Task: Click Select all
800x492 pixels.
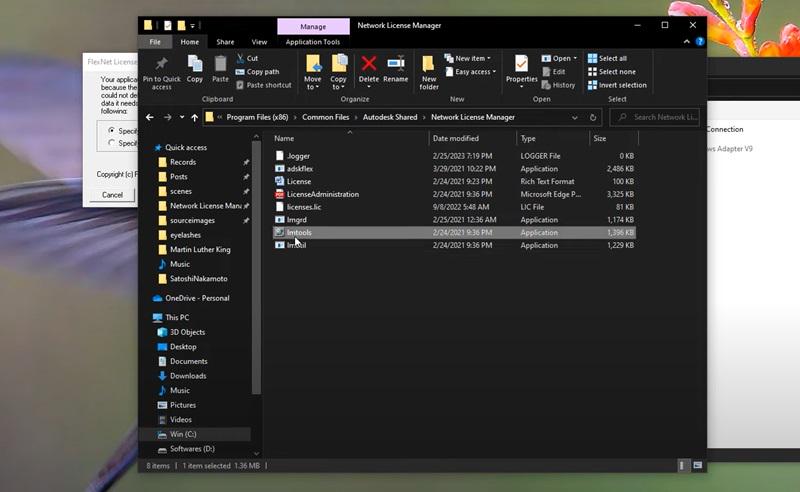Action: click(607, 58)
